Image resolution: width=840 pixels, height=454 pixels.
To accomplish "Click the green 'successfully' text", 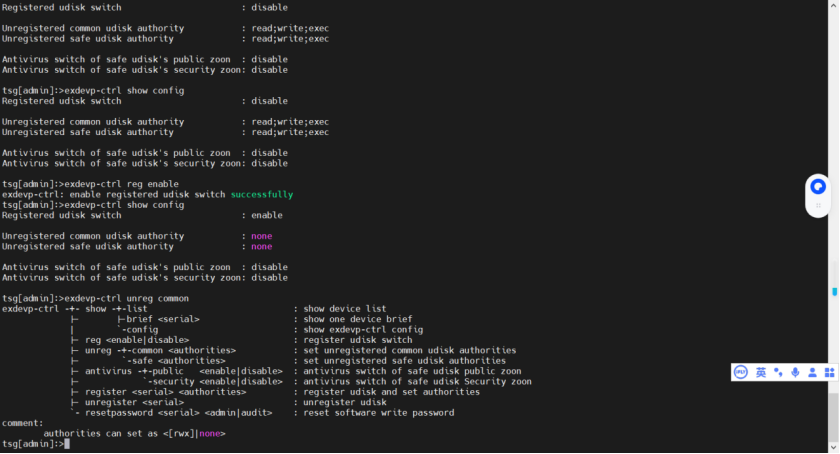I will click(x=262, y=195).
